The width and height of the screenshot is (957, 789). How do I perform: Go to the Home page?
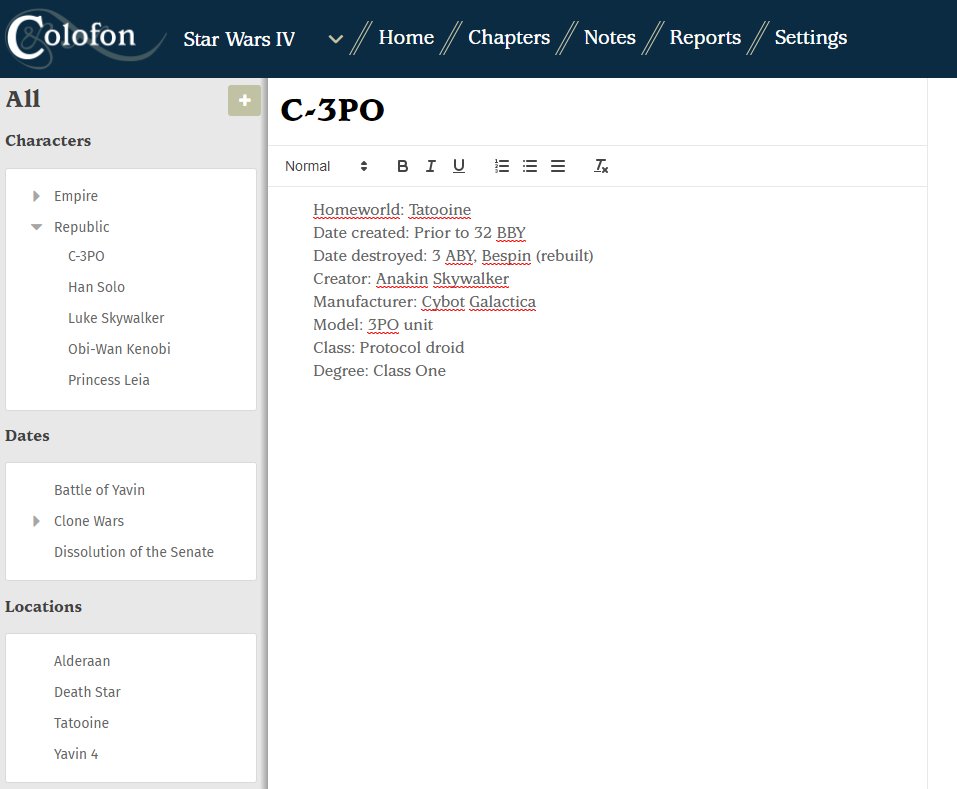[x=406, y=37]
